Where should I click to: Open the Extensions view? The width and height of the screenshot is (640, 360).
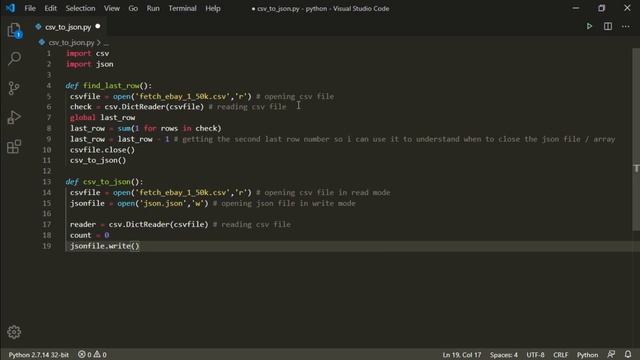pyautogui.click(x=14, y=147)
